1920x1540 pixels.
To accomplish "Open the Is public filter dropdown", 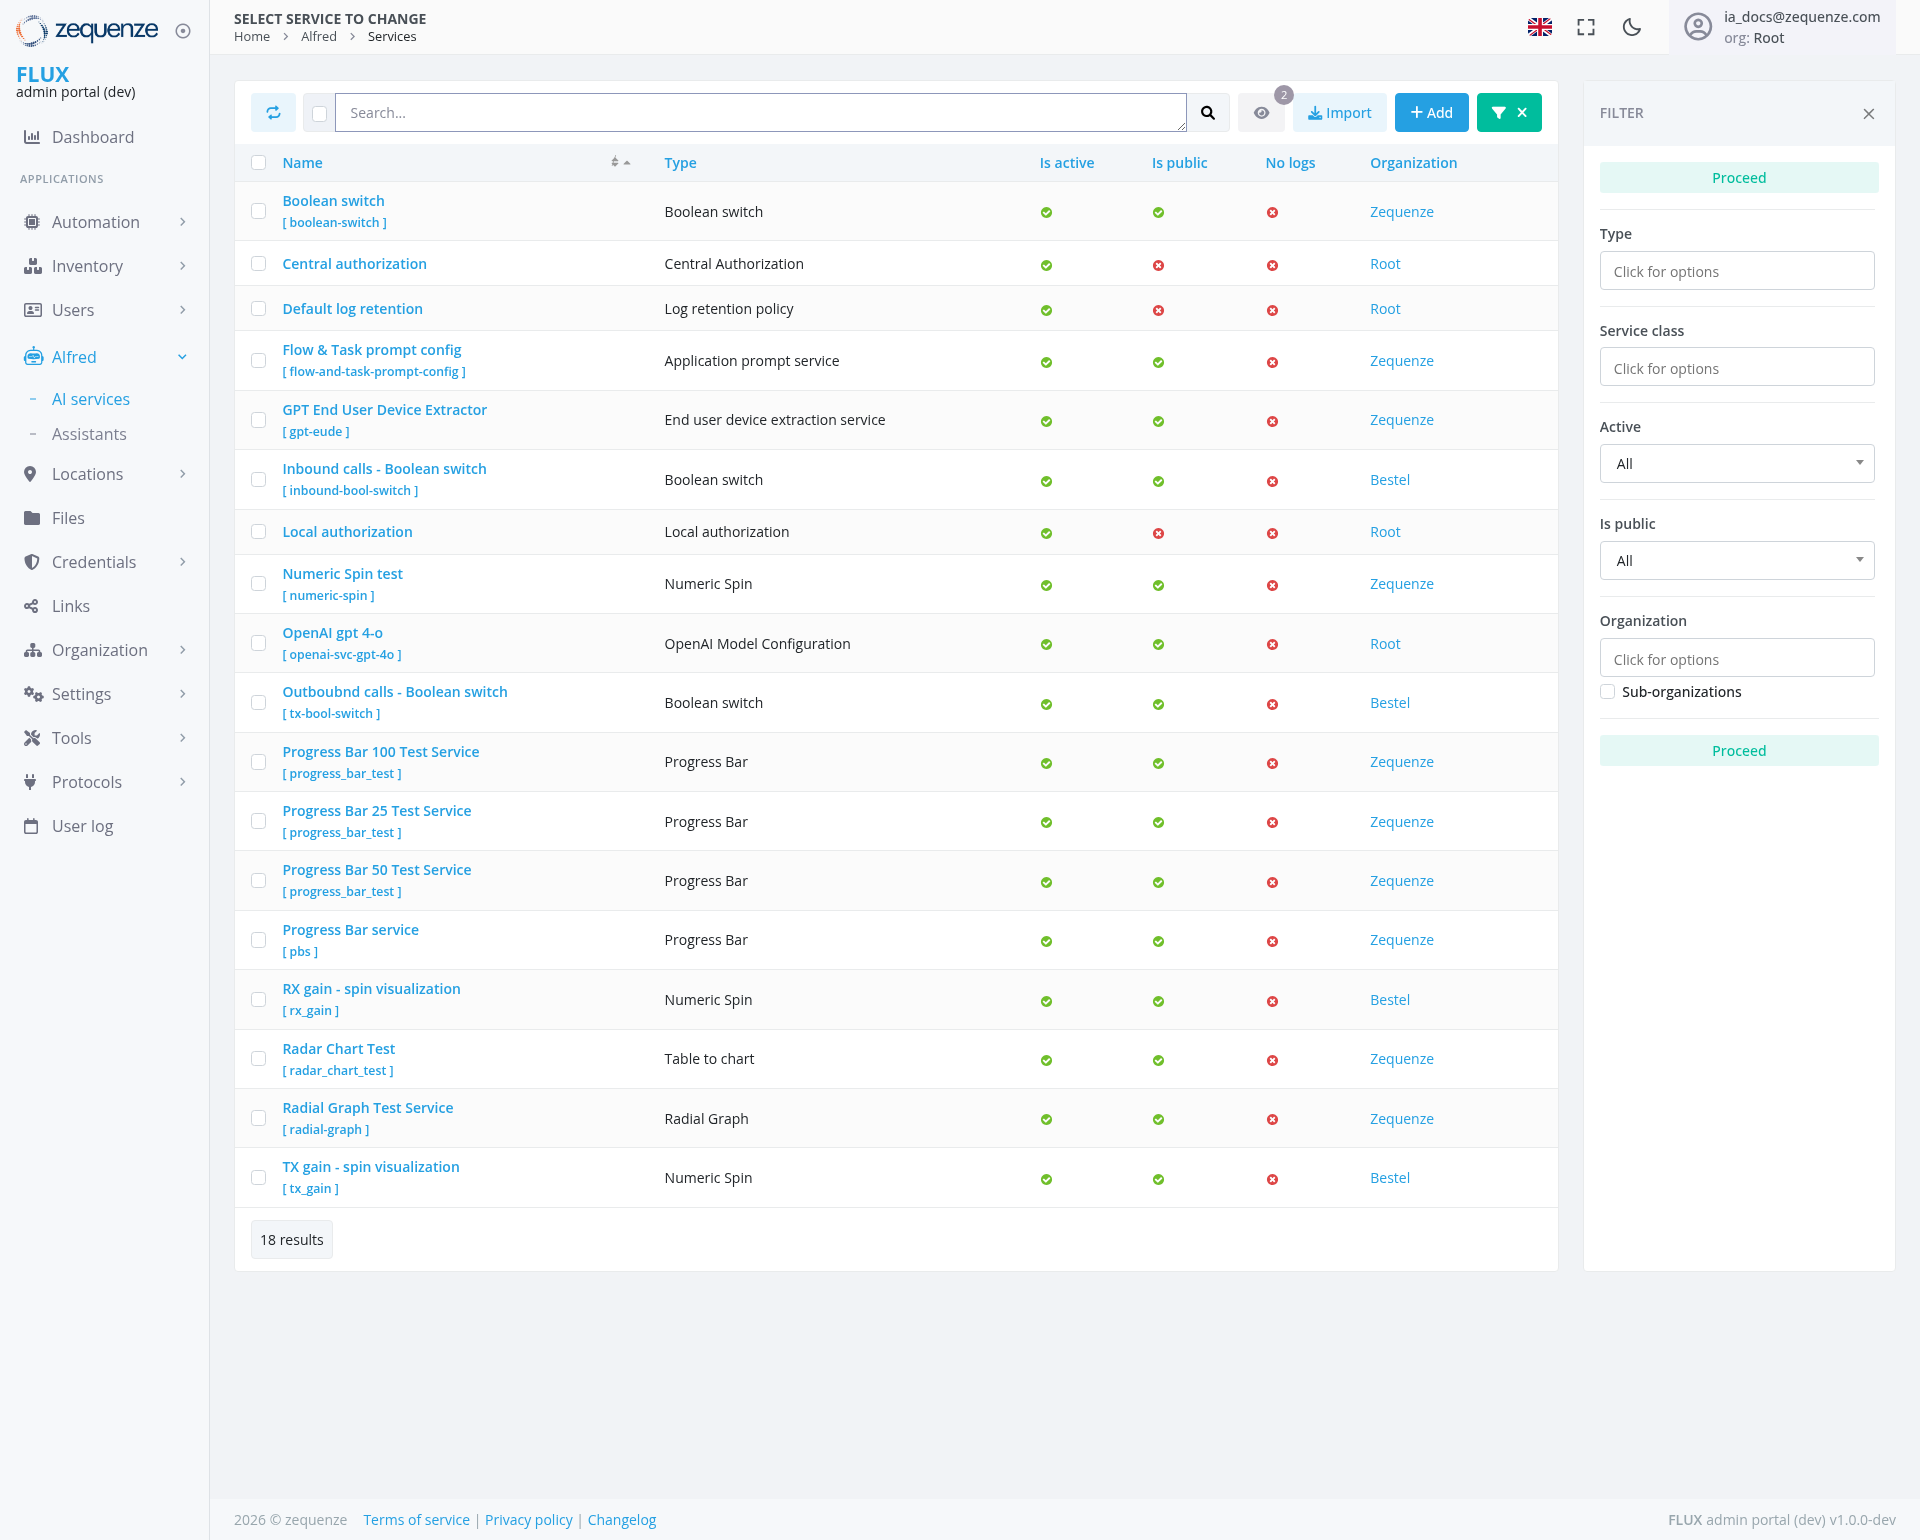I will click(x=1737, y=560).
